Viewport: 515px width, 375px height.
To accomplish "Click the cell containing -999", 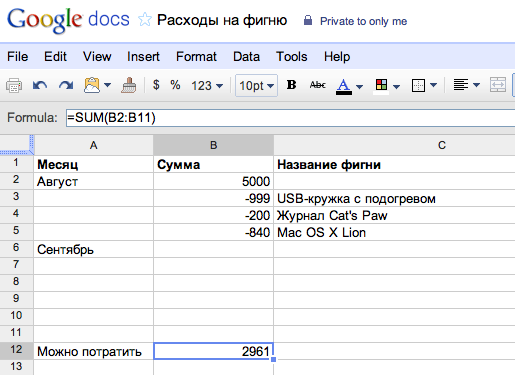I will (213, 198).
